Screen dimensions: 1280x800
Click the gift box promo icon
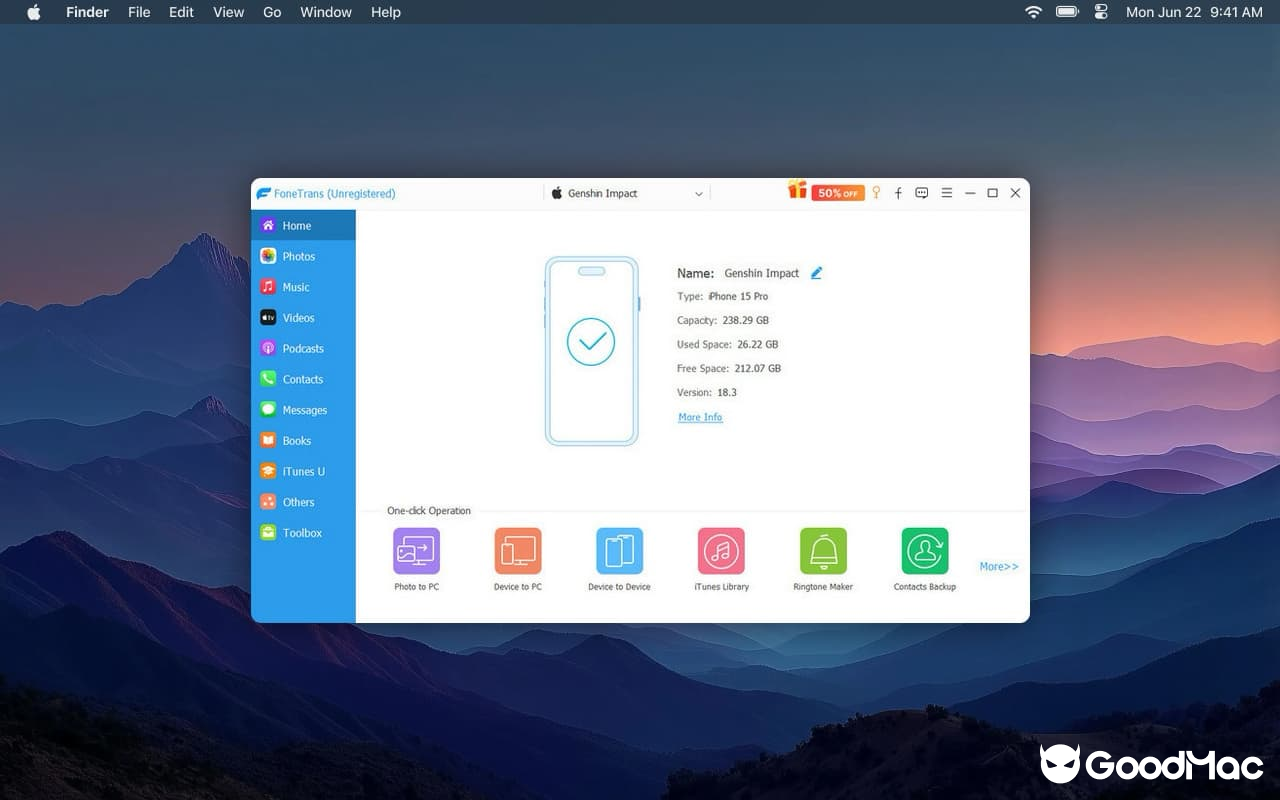coord(797,190)
